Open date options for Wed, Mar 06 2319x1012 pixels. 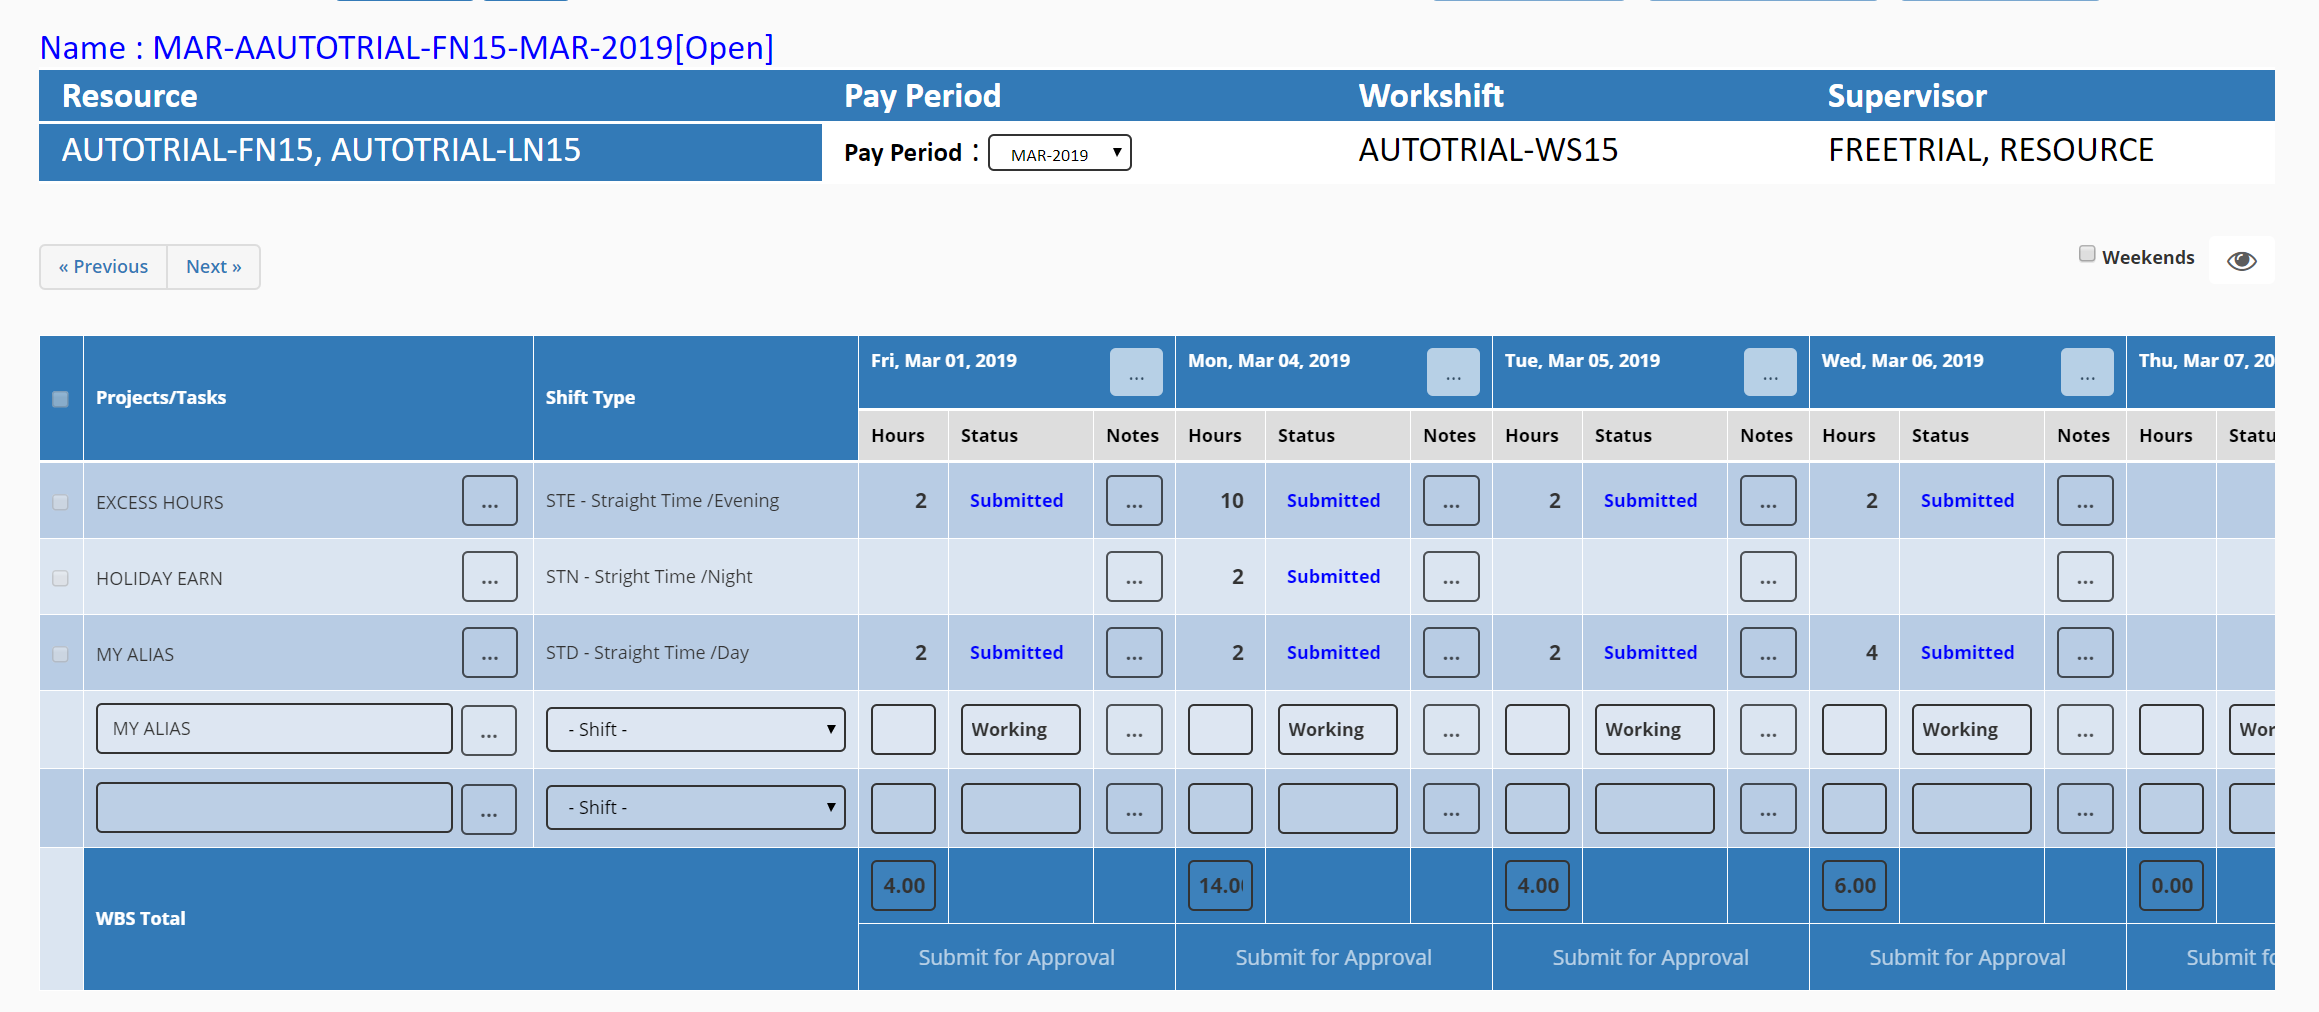(2086, 371)
